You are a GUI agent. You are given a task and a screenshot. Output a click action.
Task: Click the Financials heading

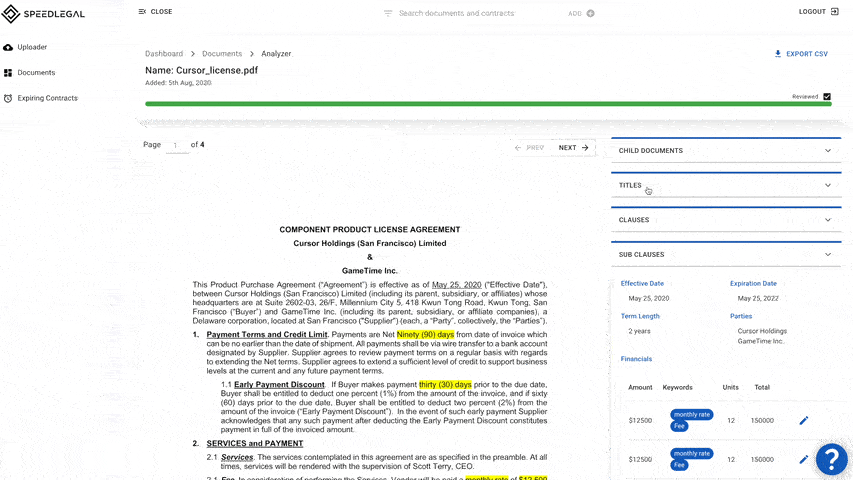pos(636,359)
